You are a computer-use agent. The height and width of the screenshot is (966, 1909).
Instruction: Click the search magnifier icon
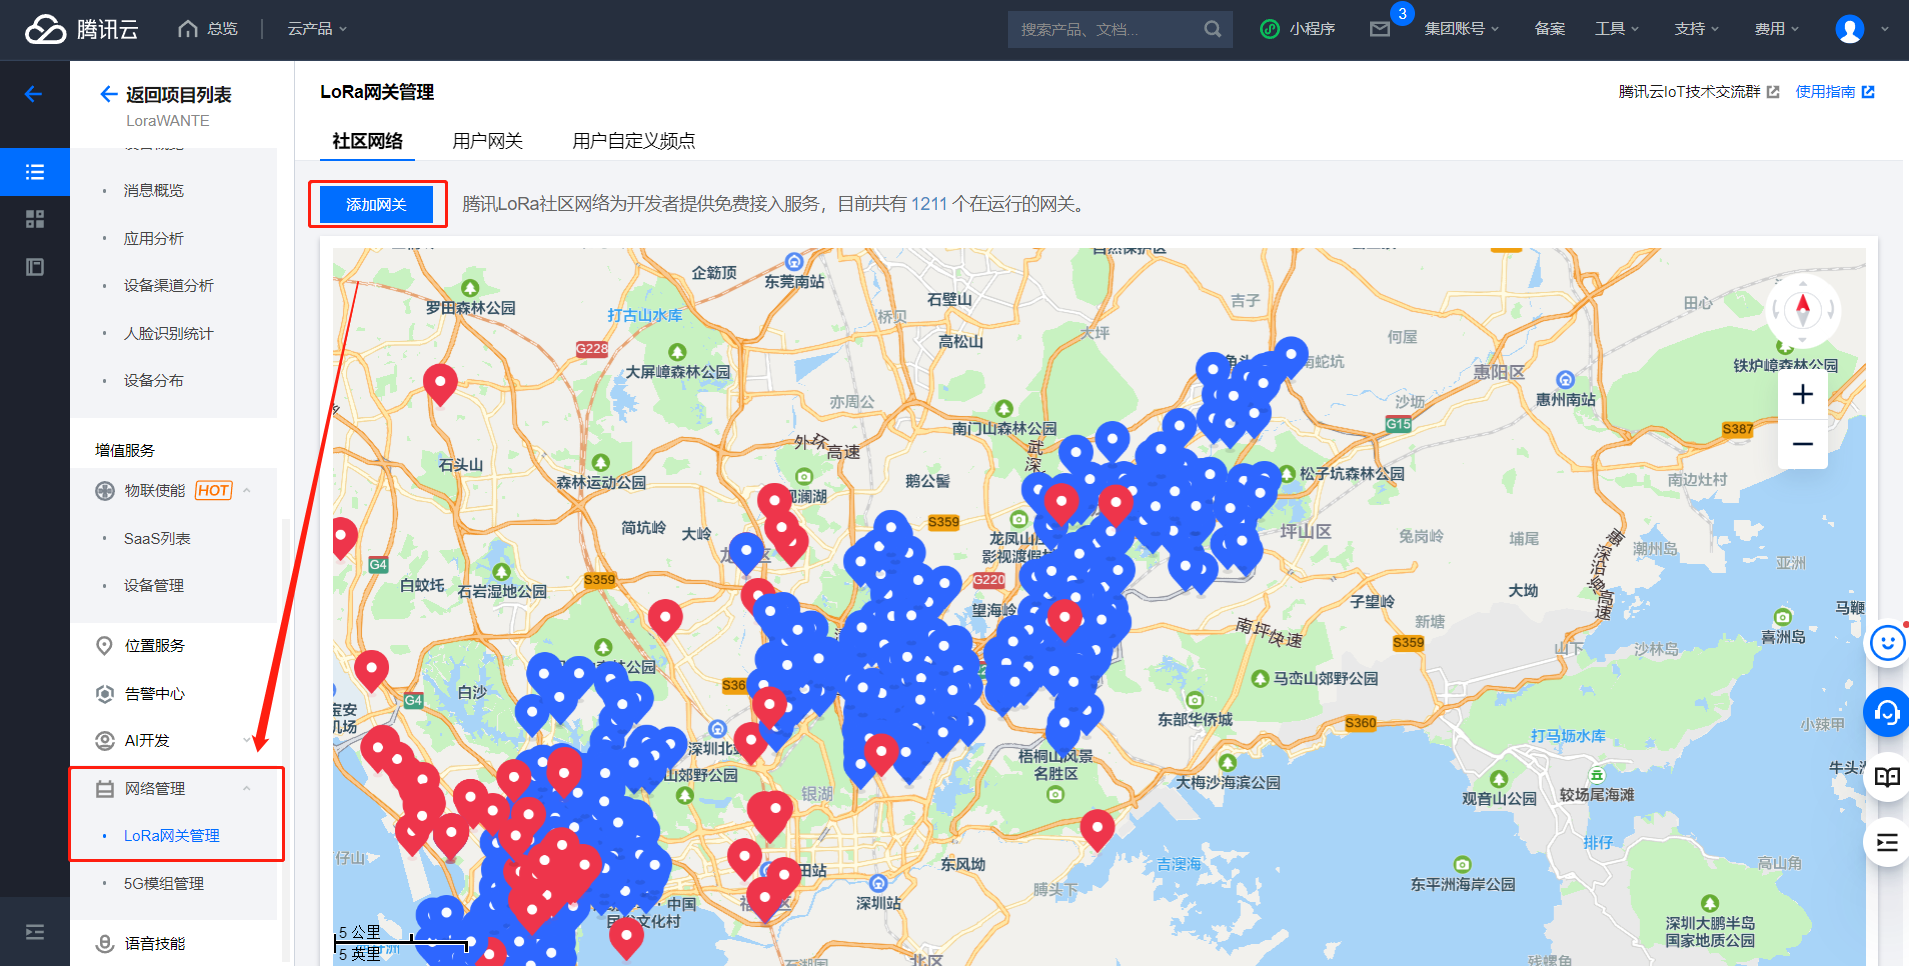[x=1212, y=29]
